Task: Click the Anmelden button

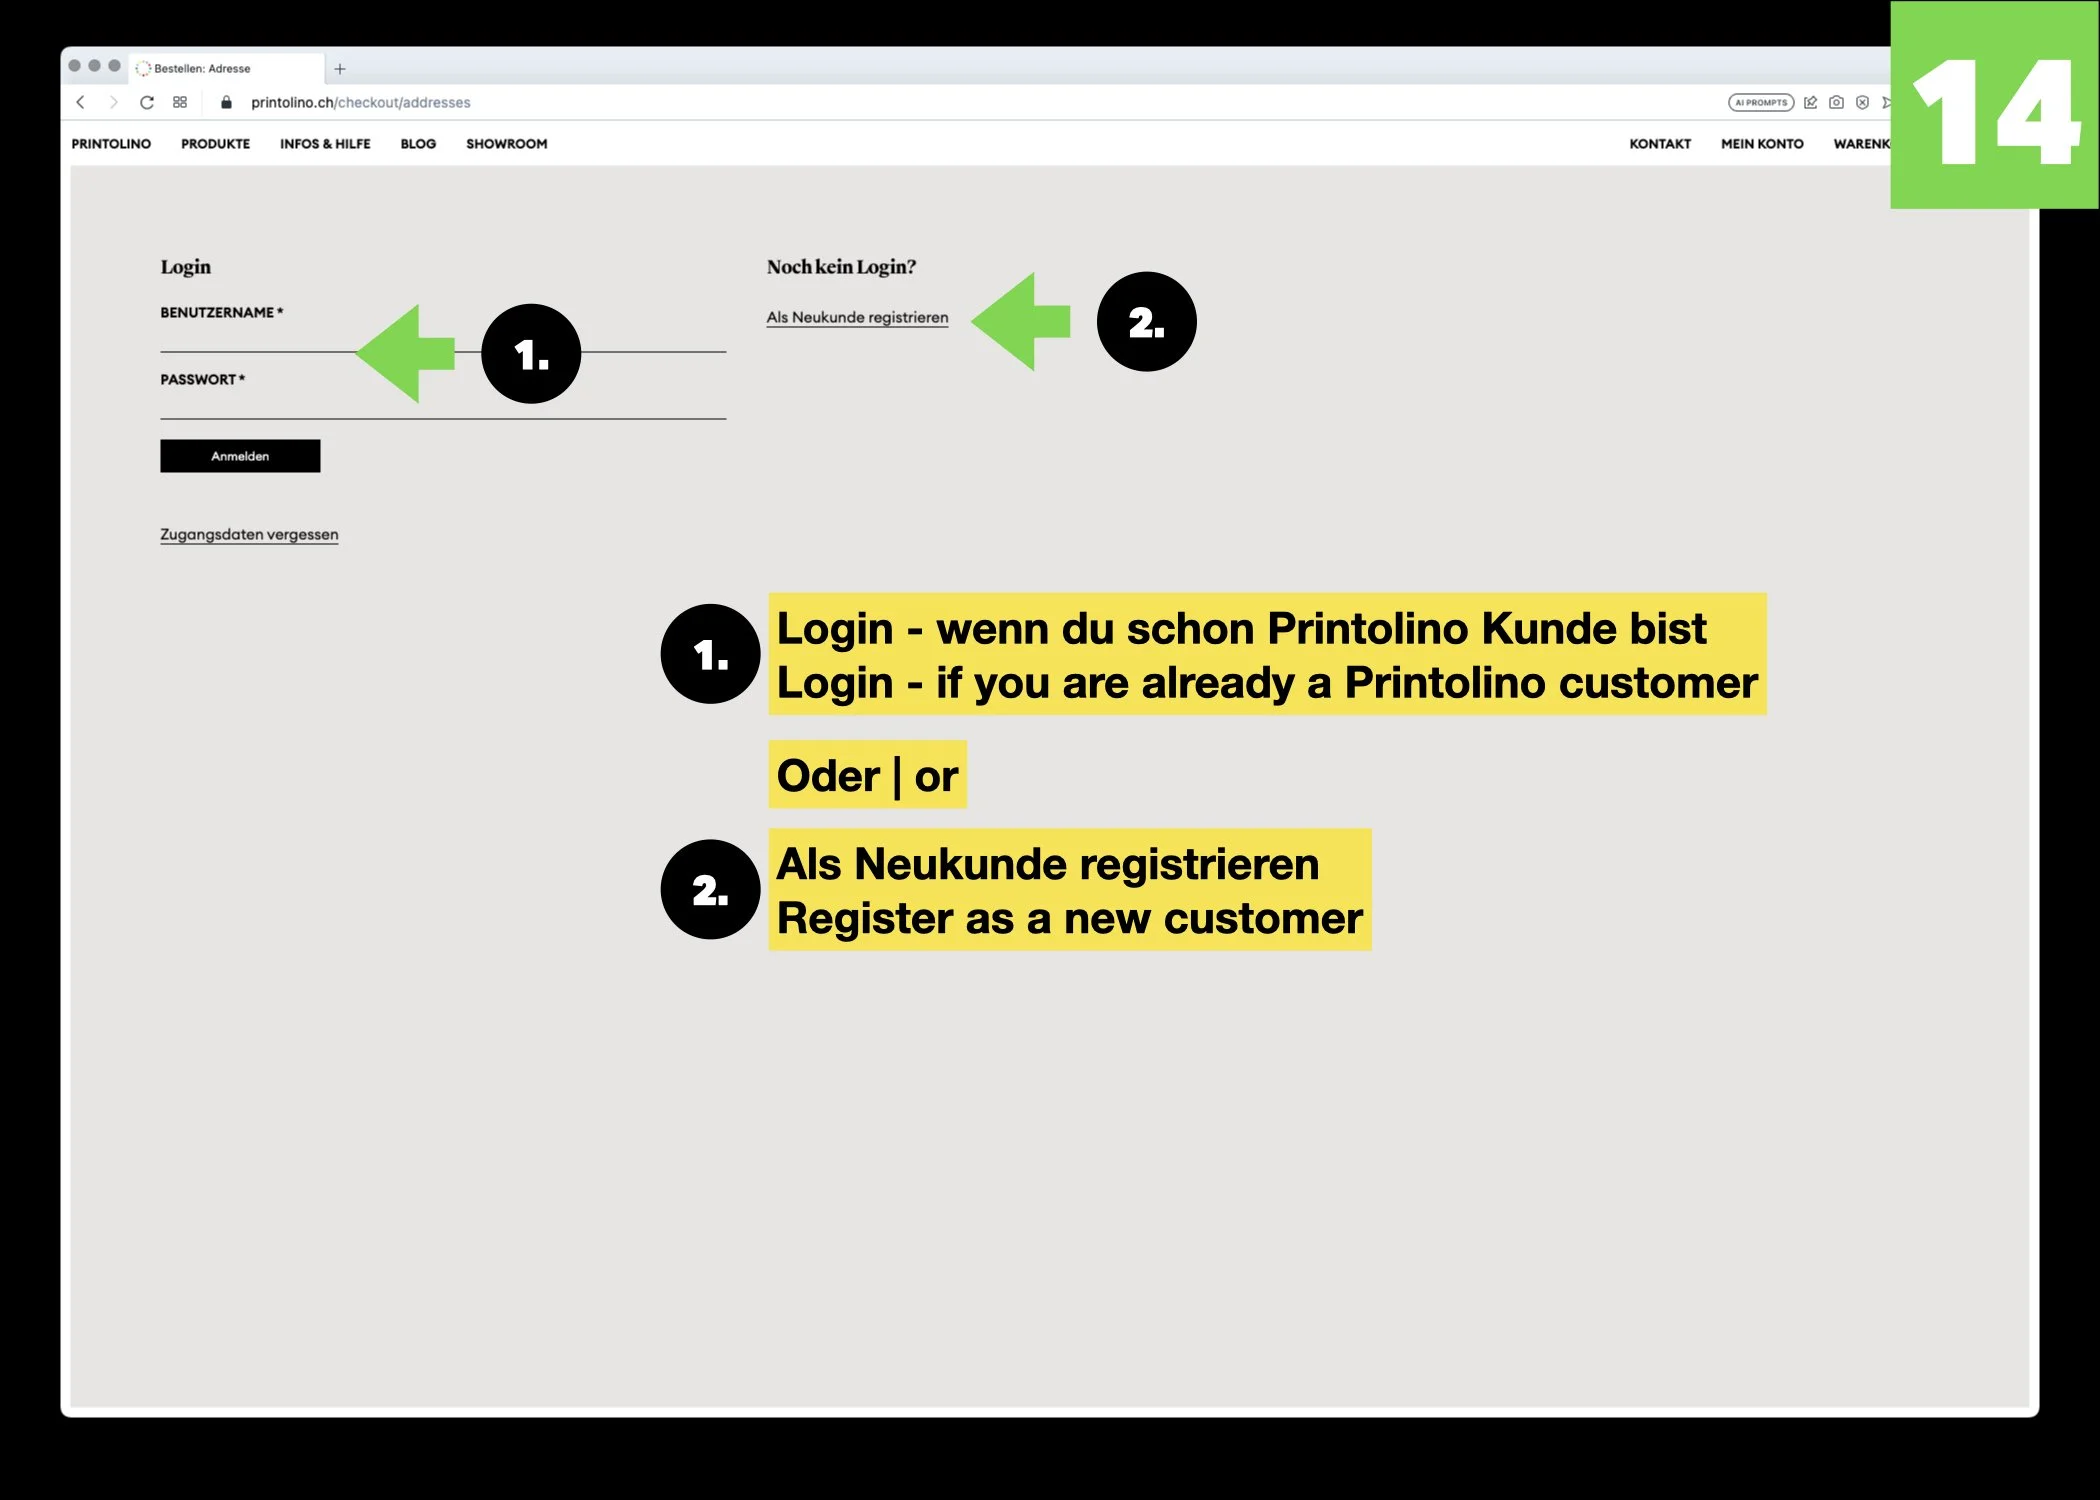Action: click(x=240, y=456)
